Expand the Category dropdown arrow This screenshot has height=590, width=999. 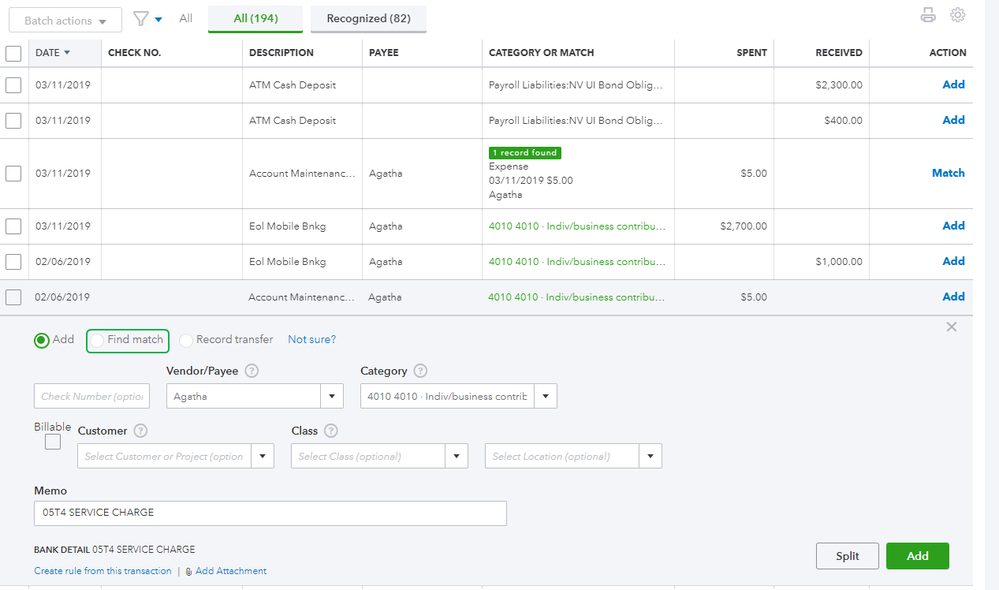(x=545, y=397)
